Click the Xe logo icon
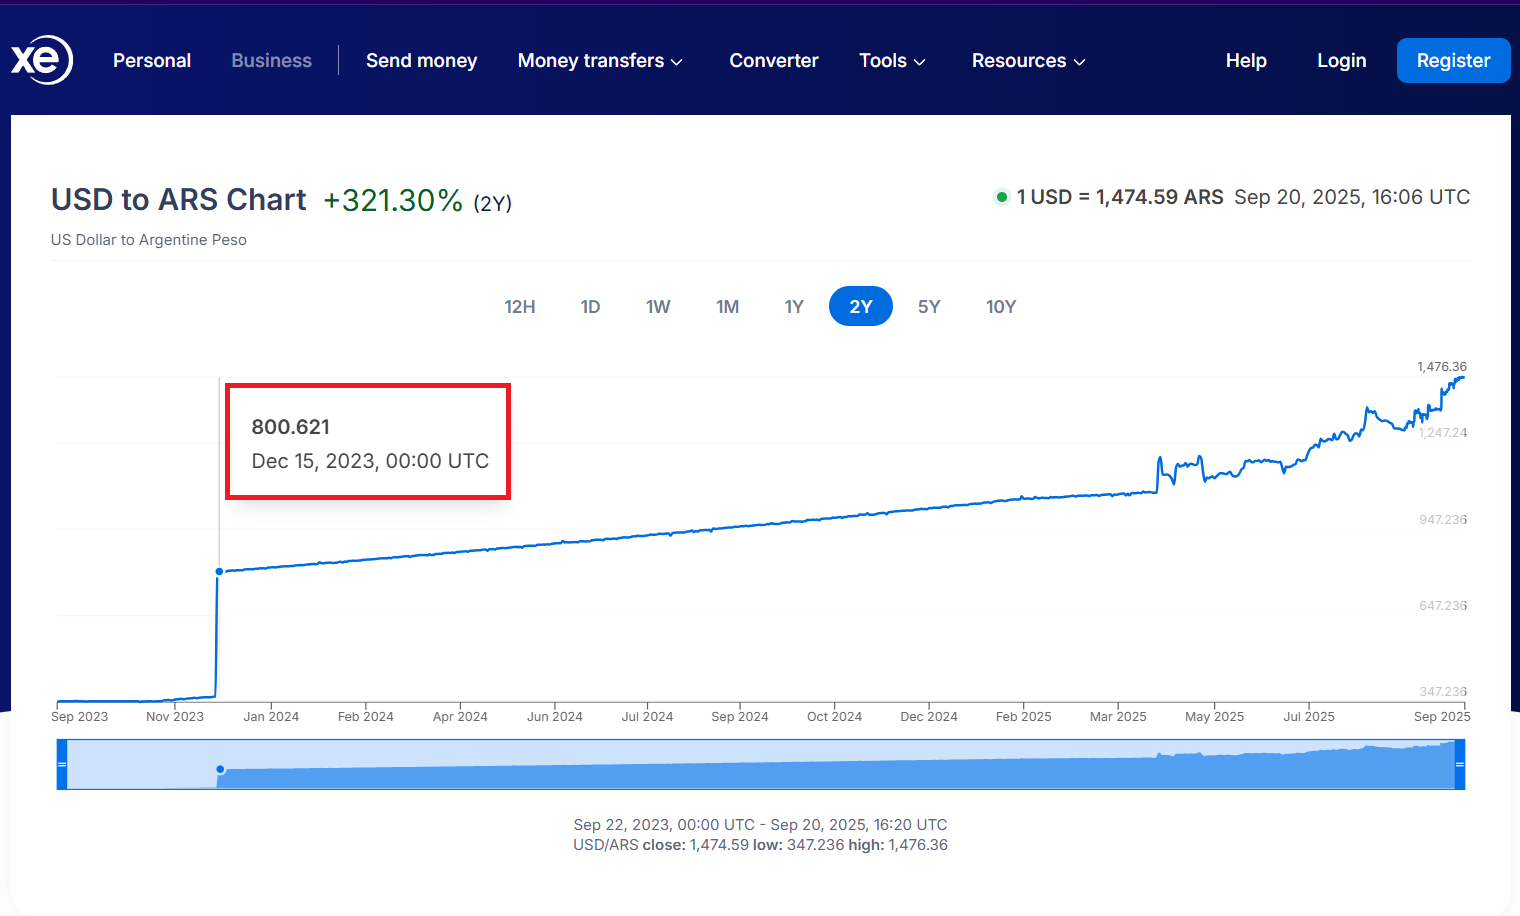Viewport: 1520px width, 916px height. pos(42,60)
